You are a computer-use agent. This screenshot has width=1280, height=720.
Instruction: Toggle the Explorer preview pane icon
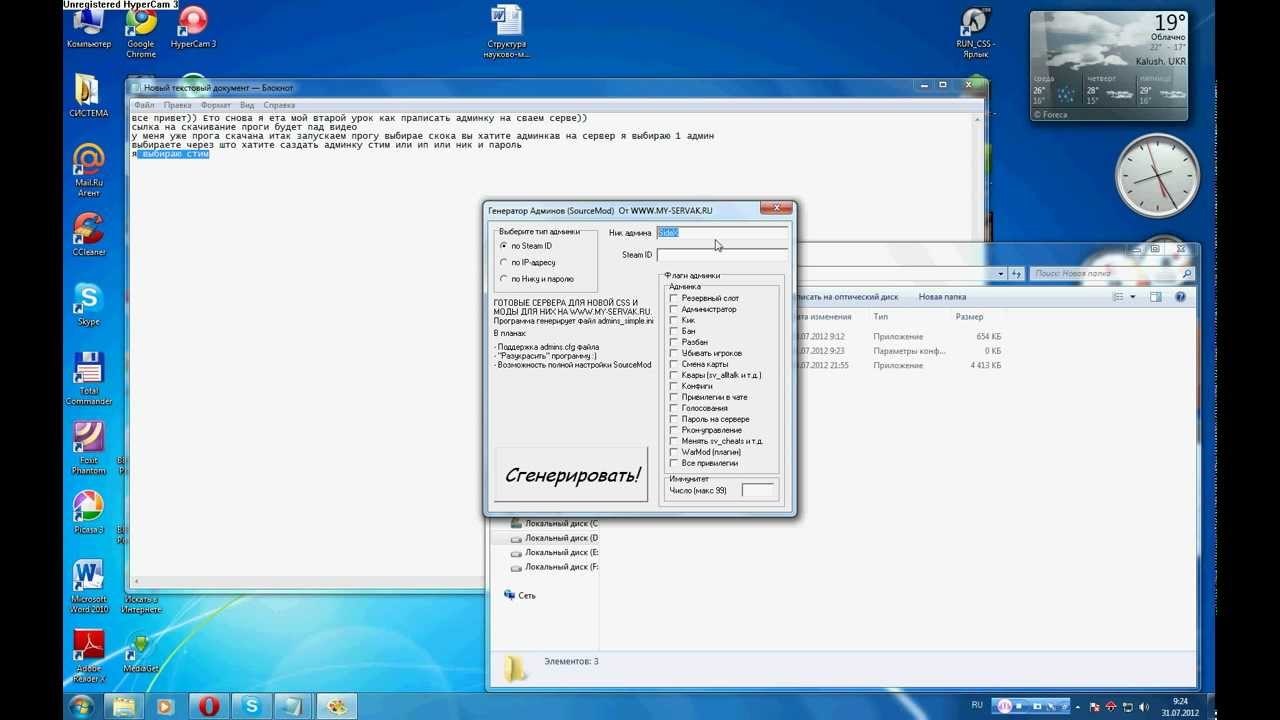coord(1155,297)
